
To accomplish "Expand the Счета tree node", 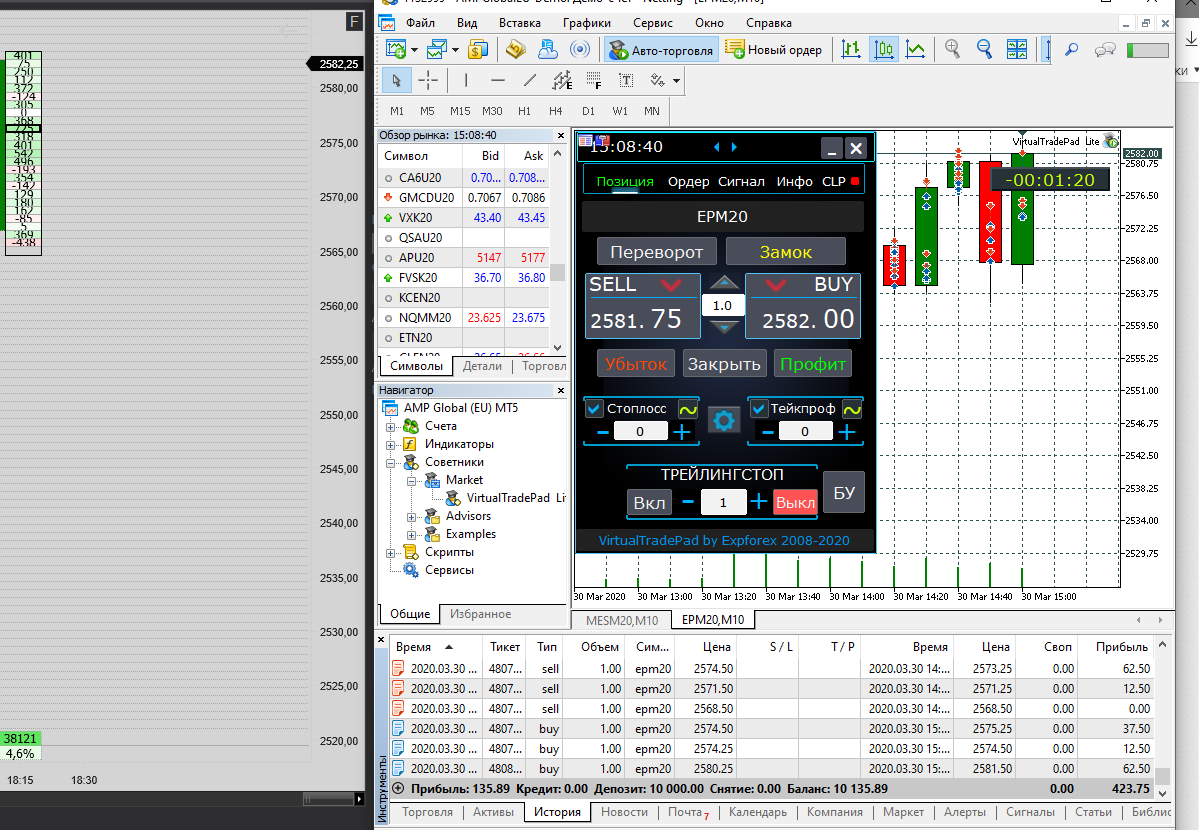I will coord(390,427).
